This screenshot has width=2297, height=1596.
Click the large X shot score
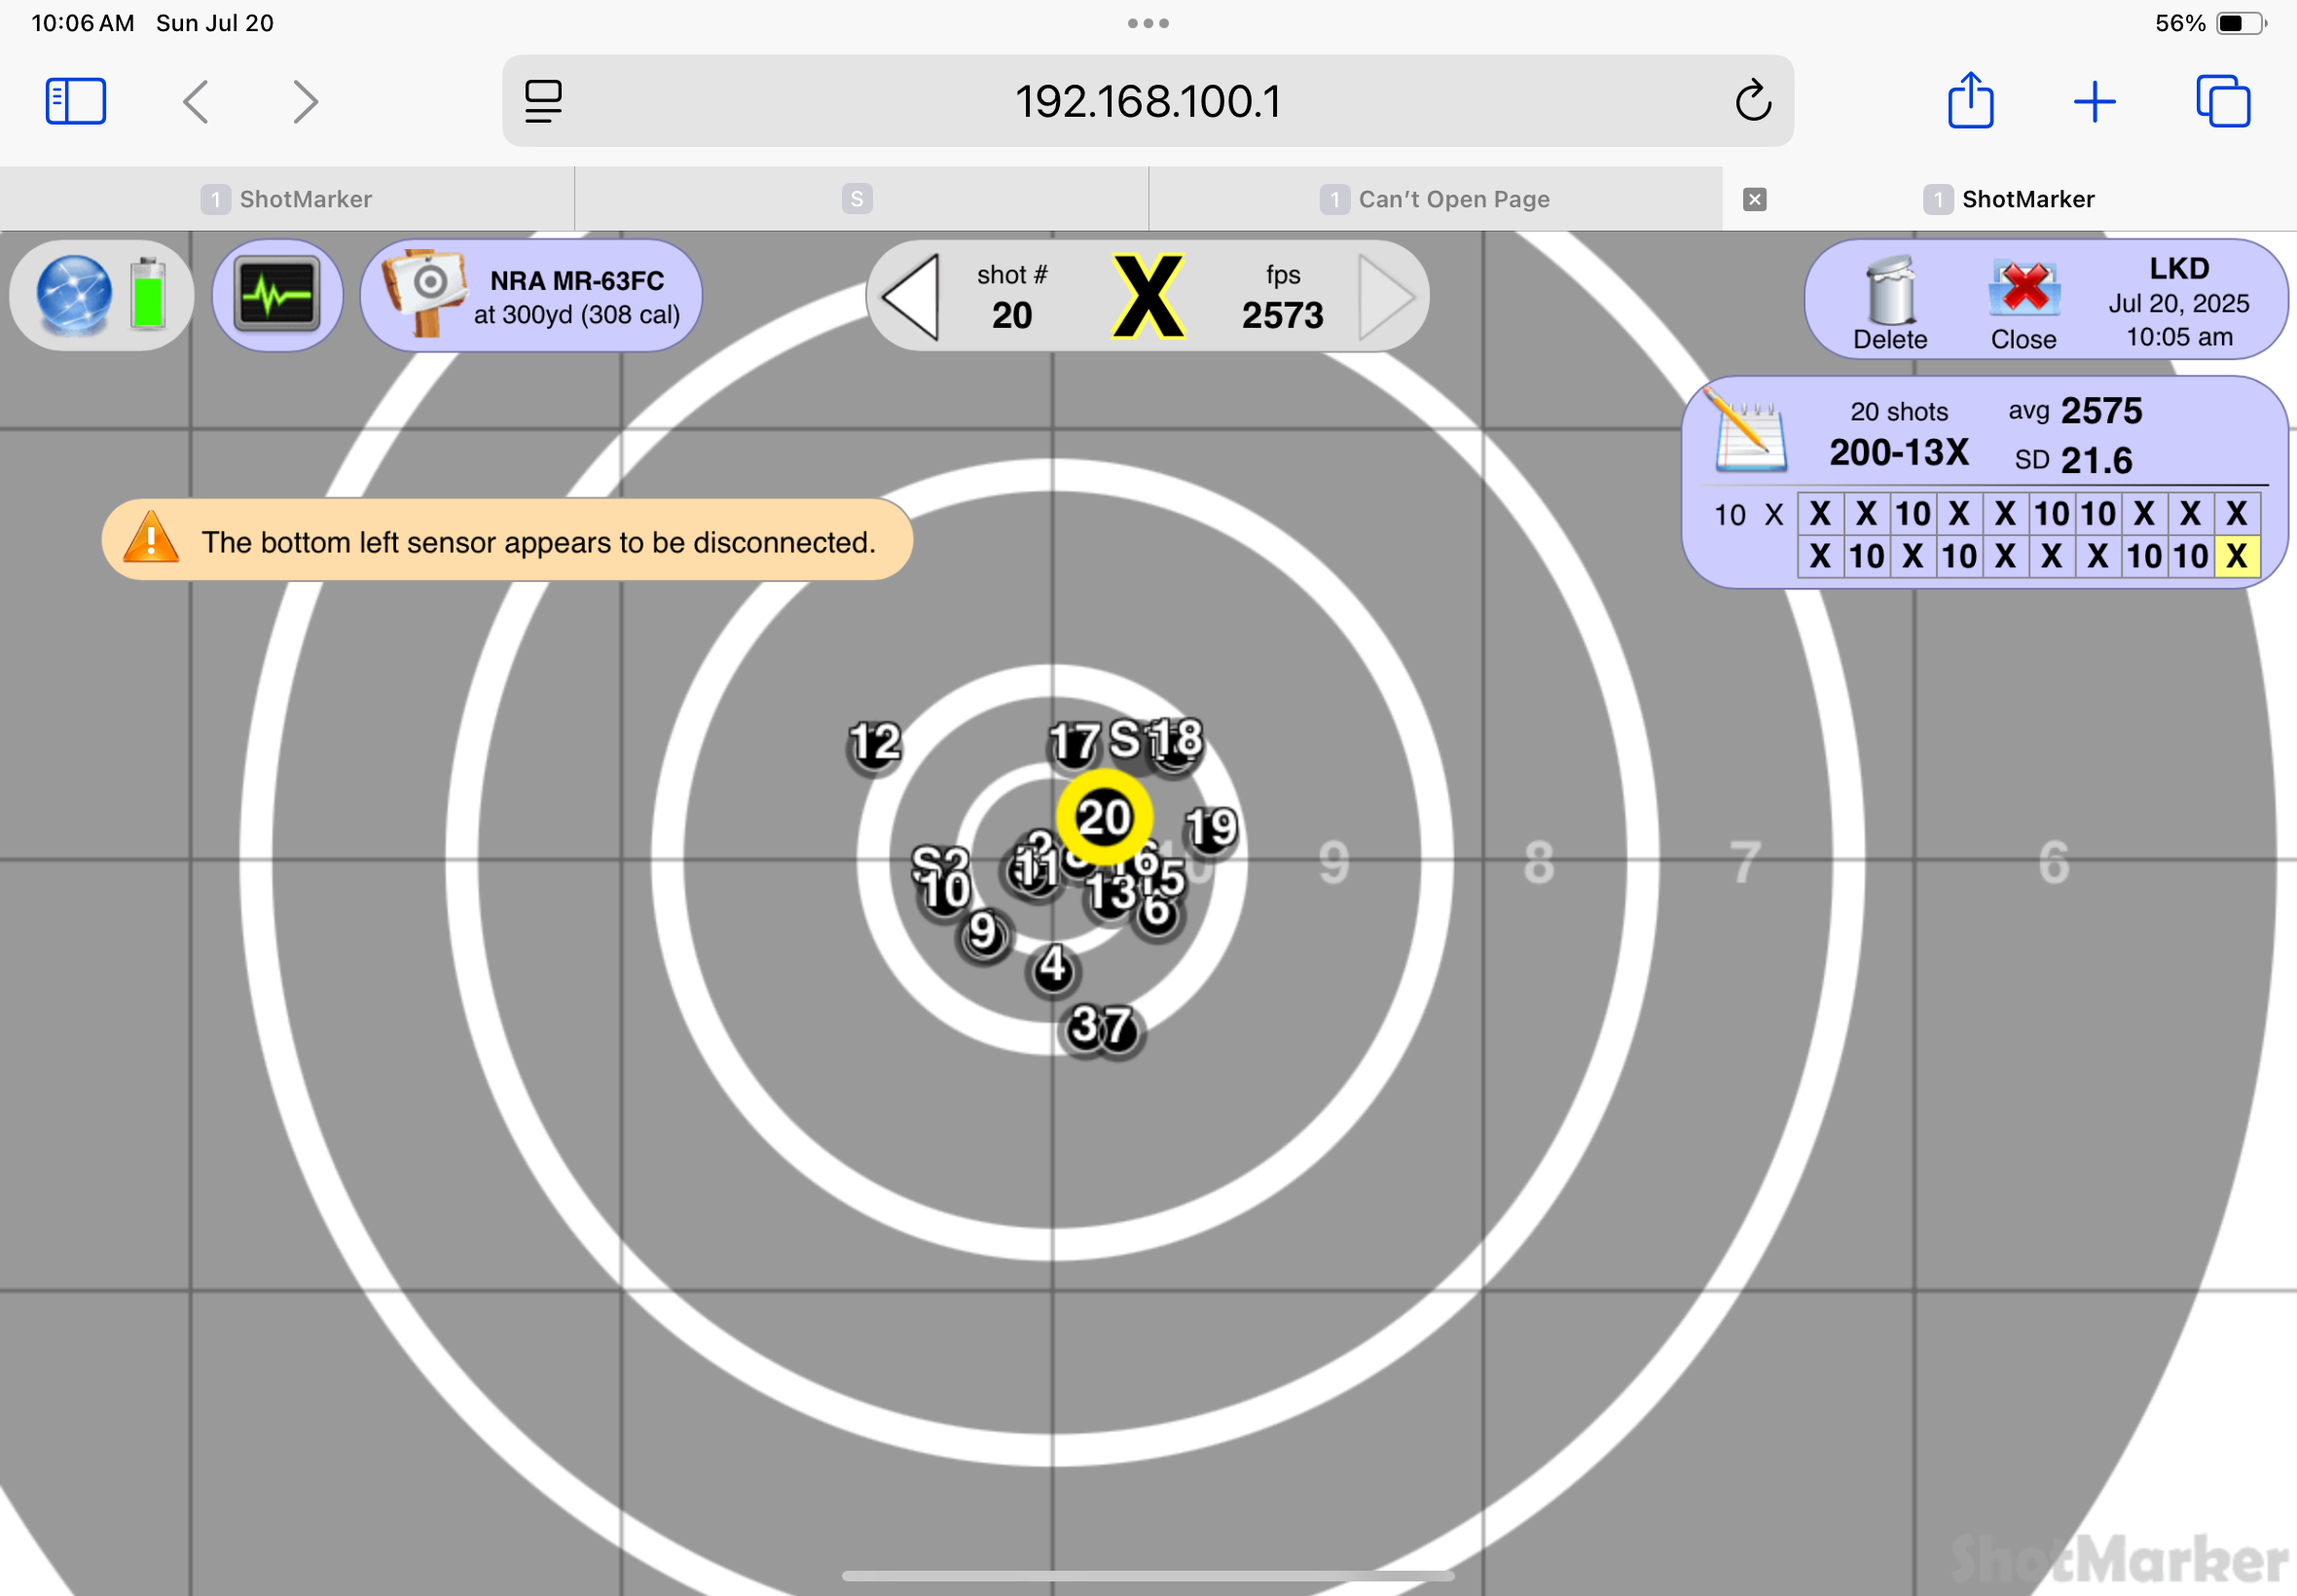(1148, 297)
